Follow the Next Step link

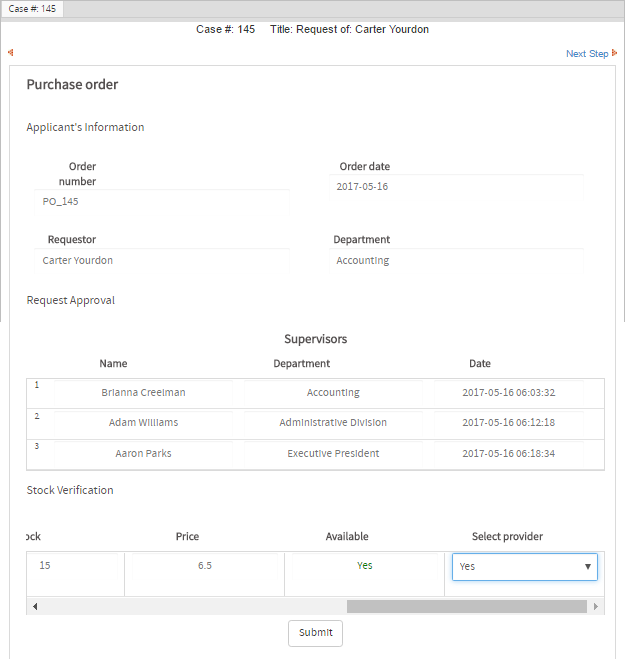(x=586, y=54)
